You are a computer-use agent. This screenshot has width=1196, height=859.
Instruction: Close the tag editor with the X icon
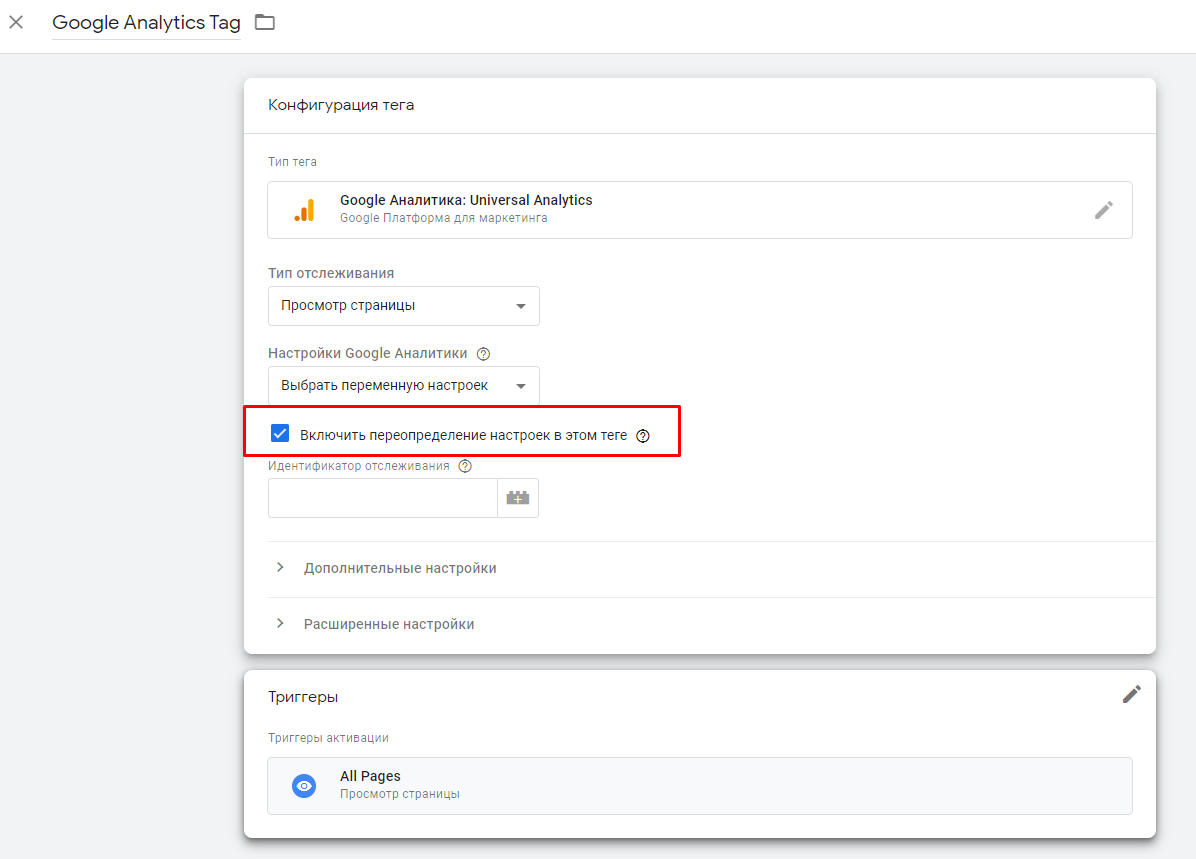click(16, 22)
